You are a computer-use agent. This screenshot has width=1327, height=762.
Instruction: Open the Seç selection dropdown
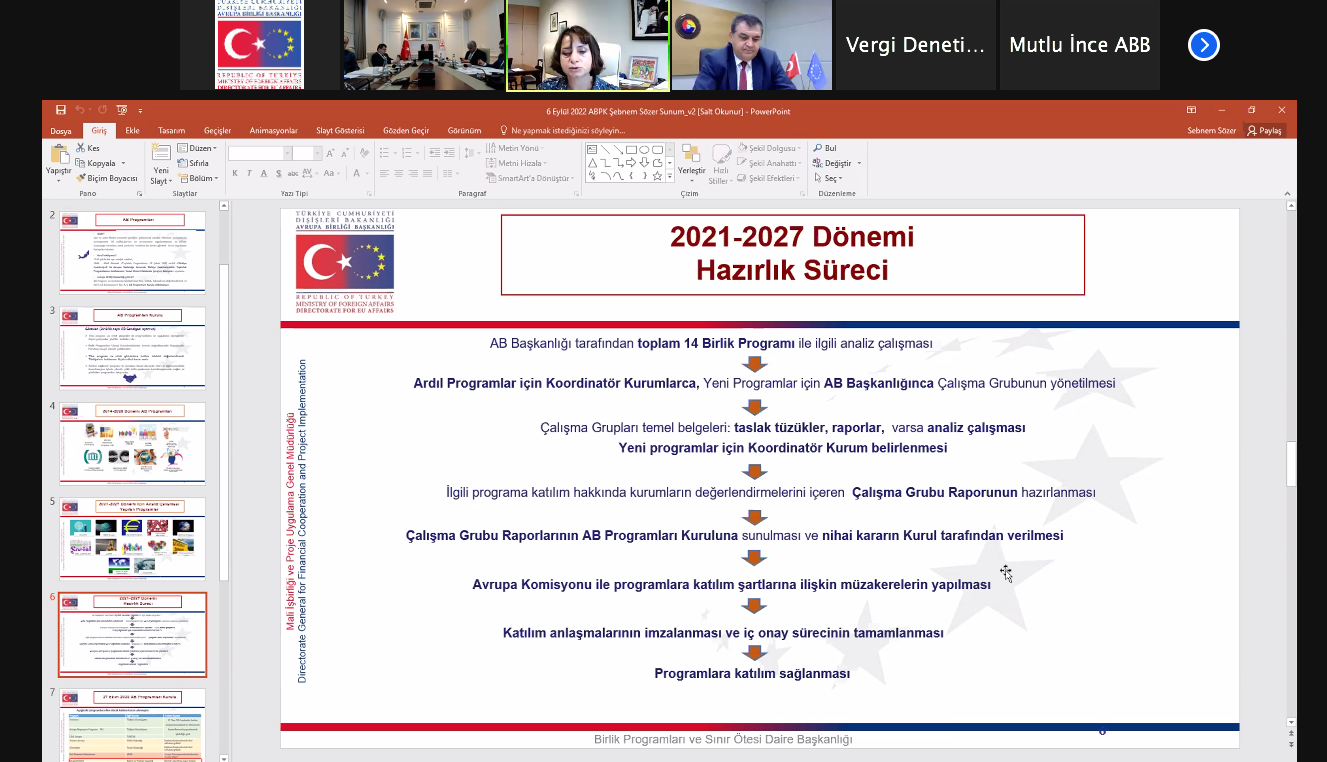click(x=829, y=178)
